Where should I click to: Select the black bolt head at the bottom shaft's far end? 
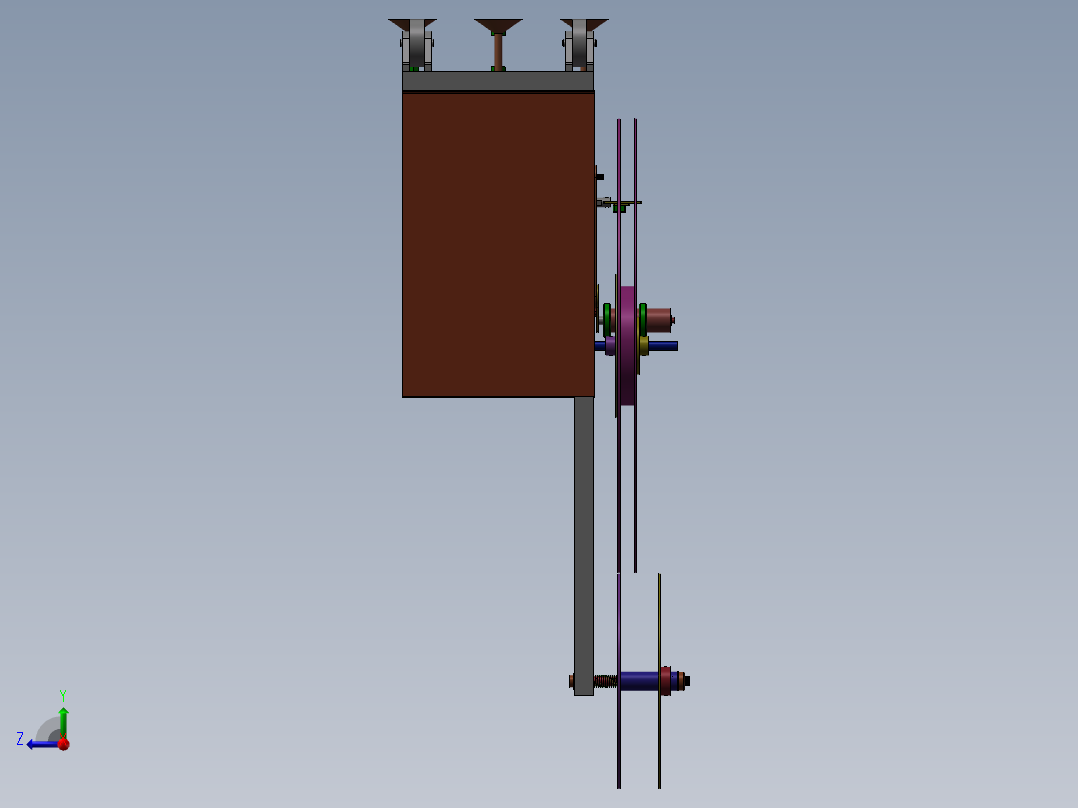[x=686, y=681]
